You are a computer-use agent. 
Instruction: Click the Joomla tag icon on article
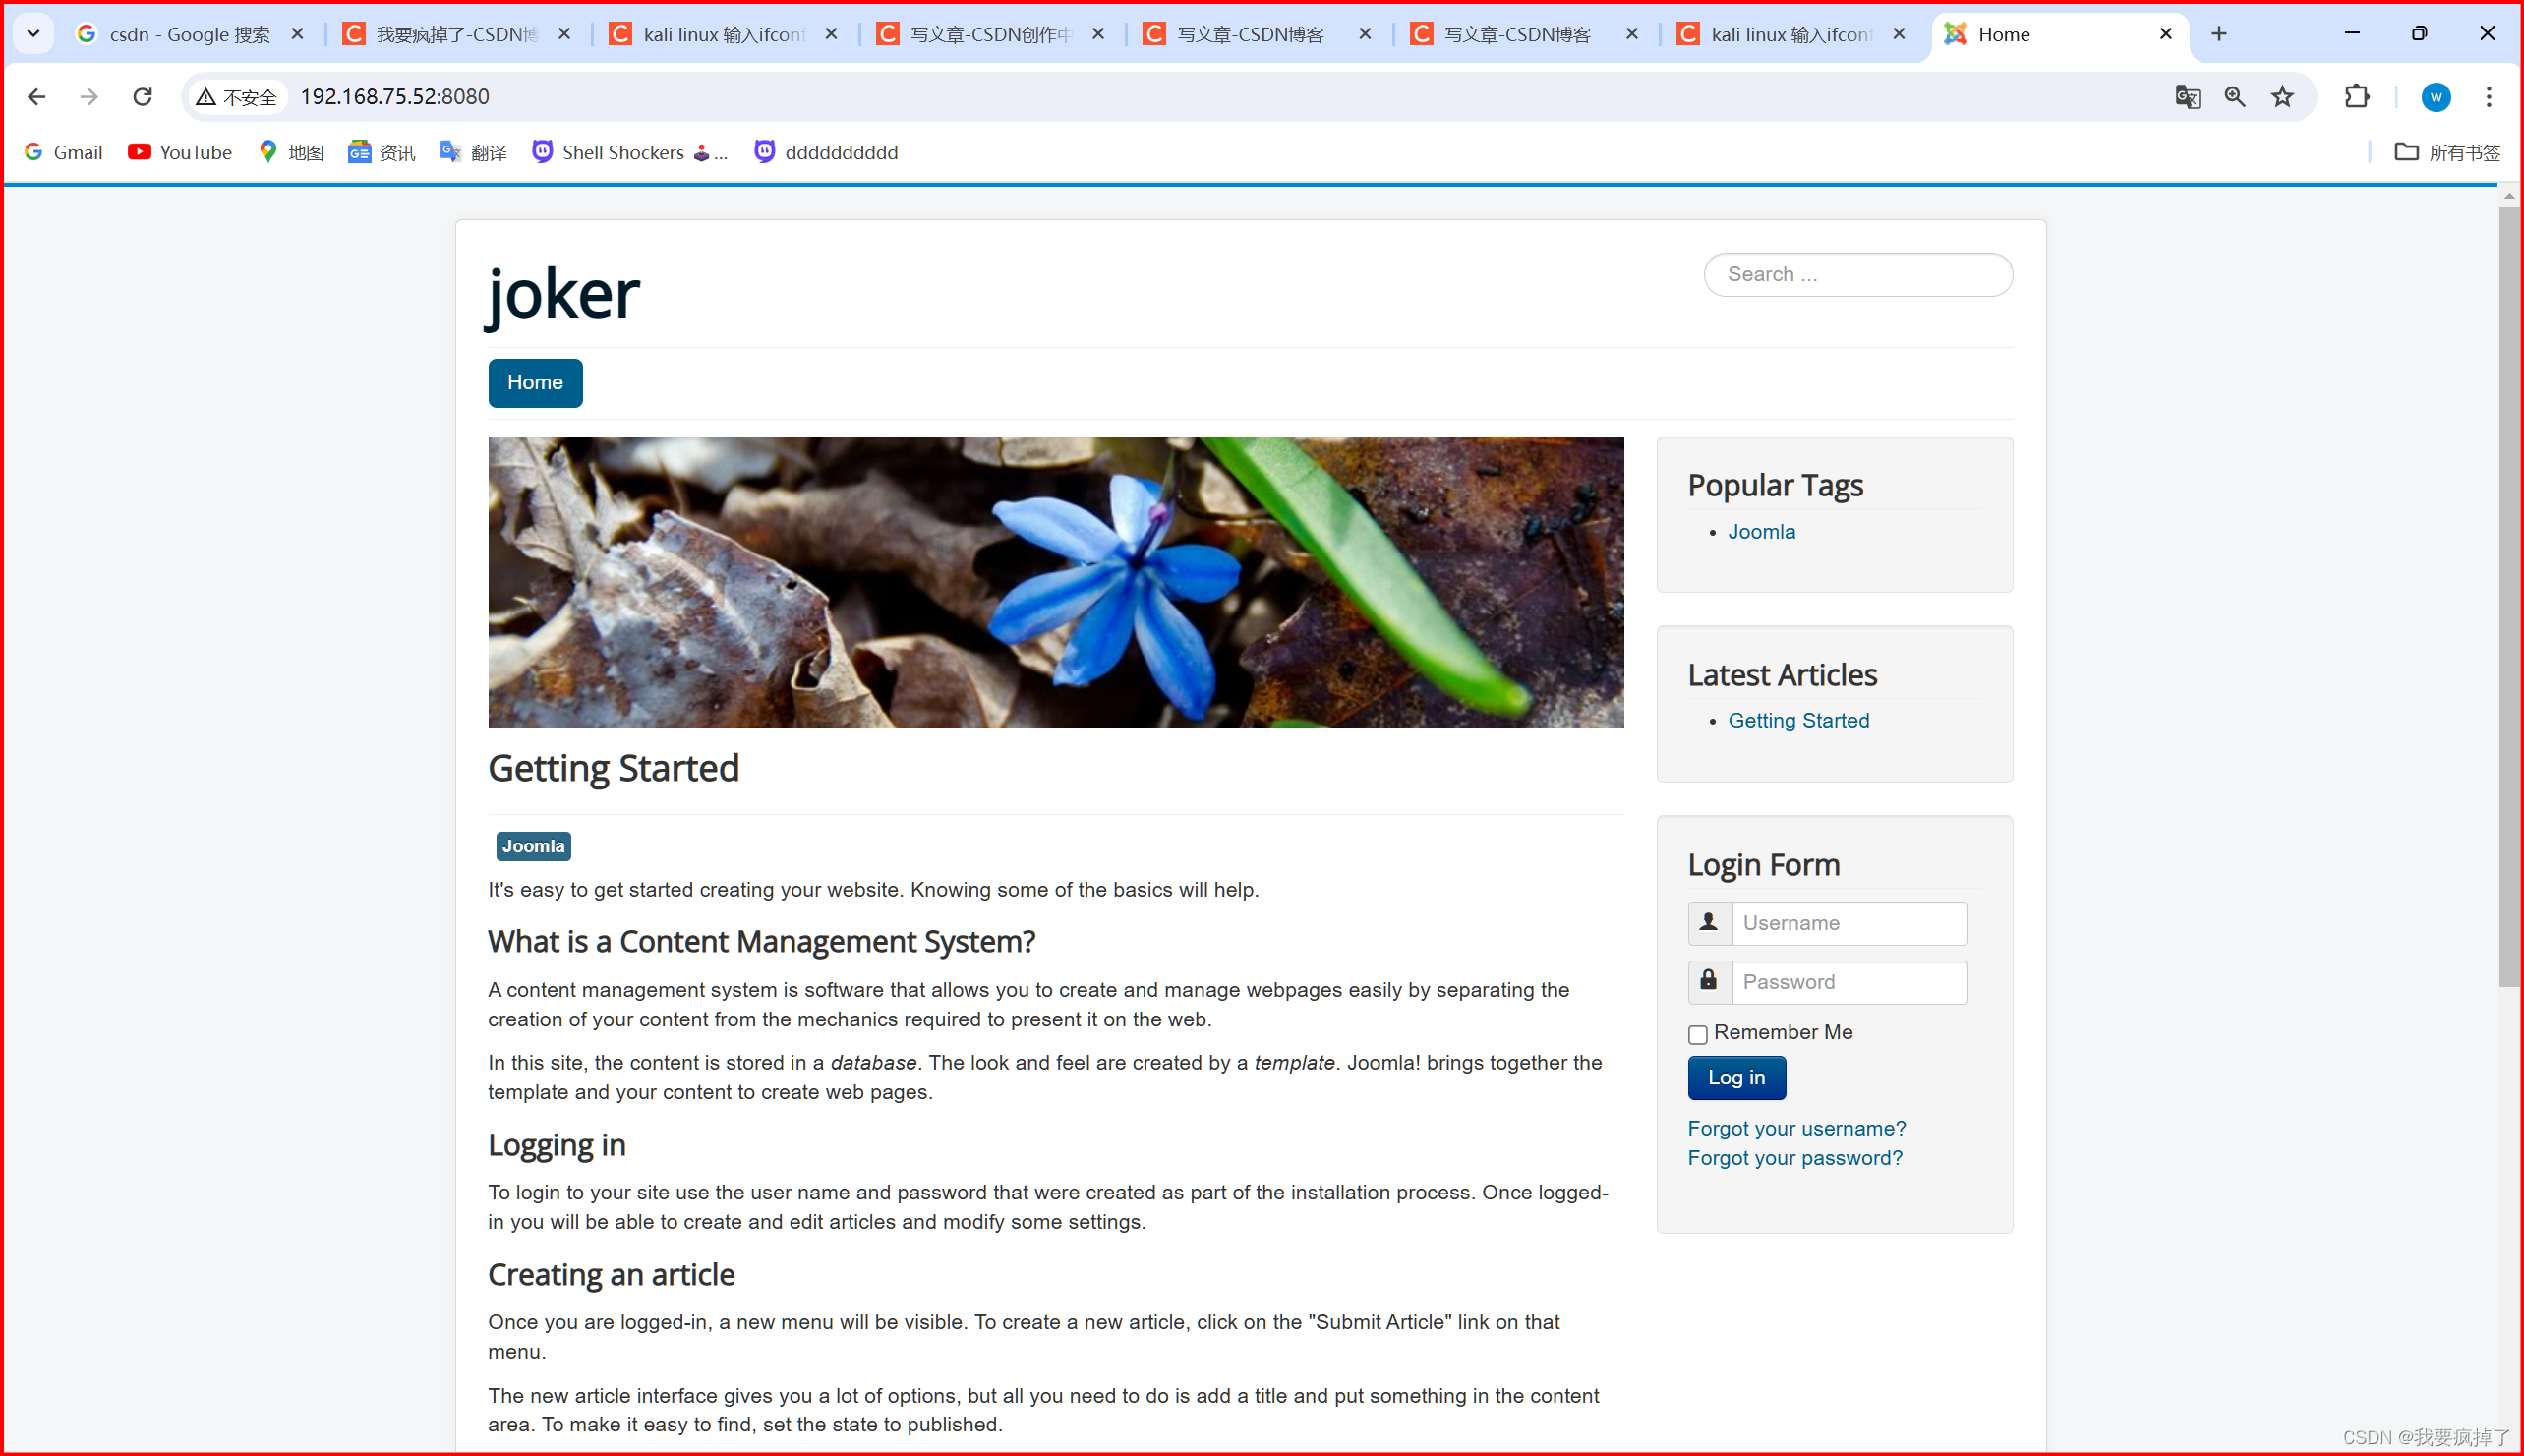tap(532, 845)
